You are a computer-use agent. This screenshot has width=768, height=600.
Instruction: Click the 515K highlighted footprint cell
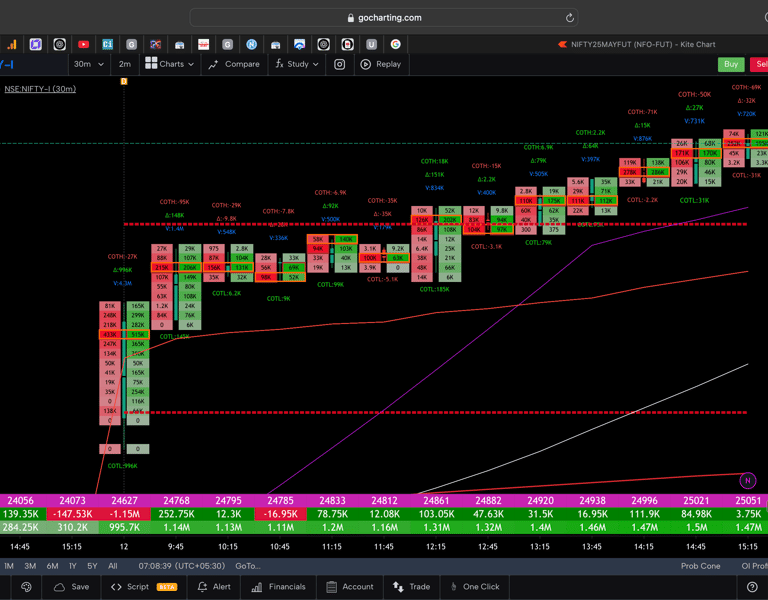point(138,335)
